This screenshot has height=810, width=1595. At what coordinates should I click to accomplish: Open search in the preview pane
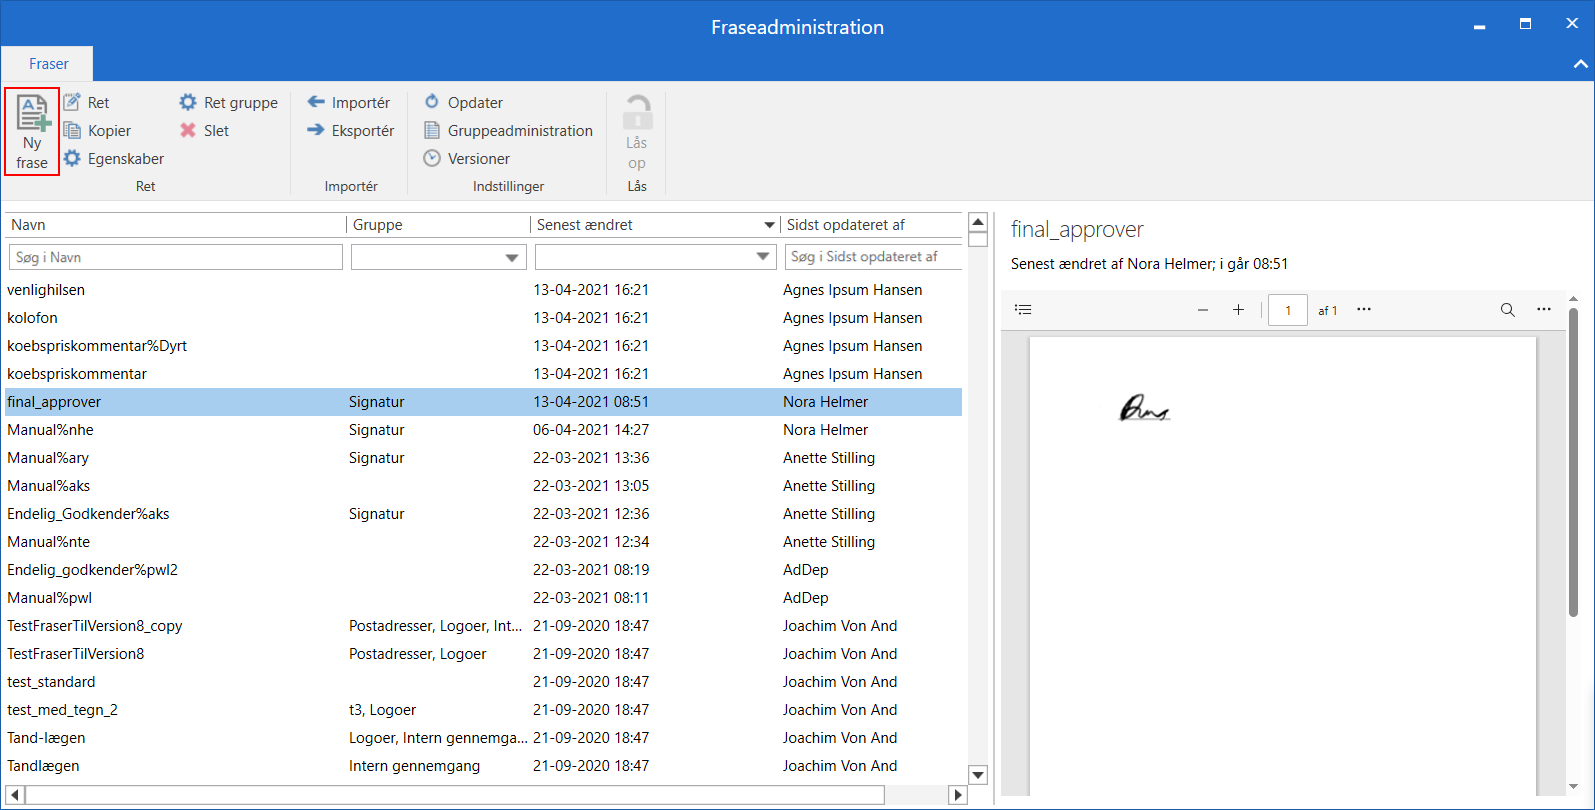point(1507,310)
